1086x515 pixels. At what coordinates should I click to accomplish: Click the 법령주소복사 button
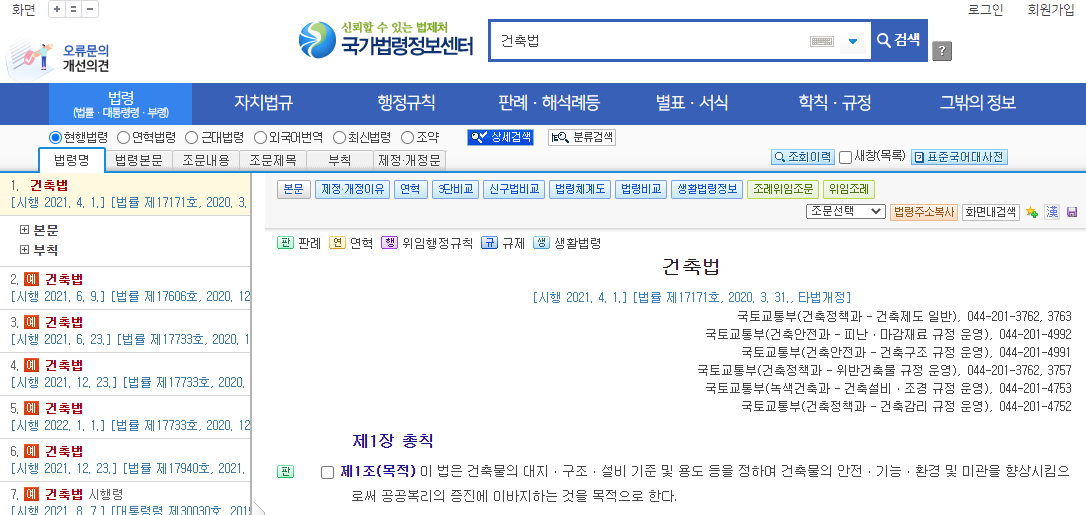point(924,212)
